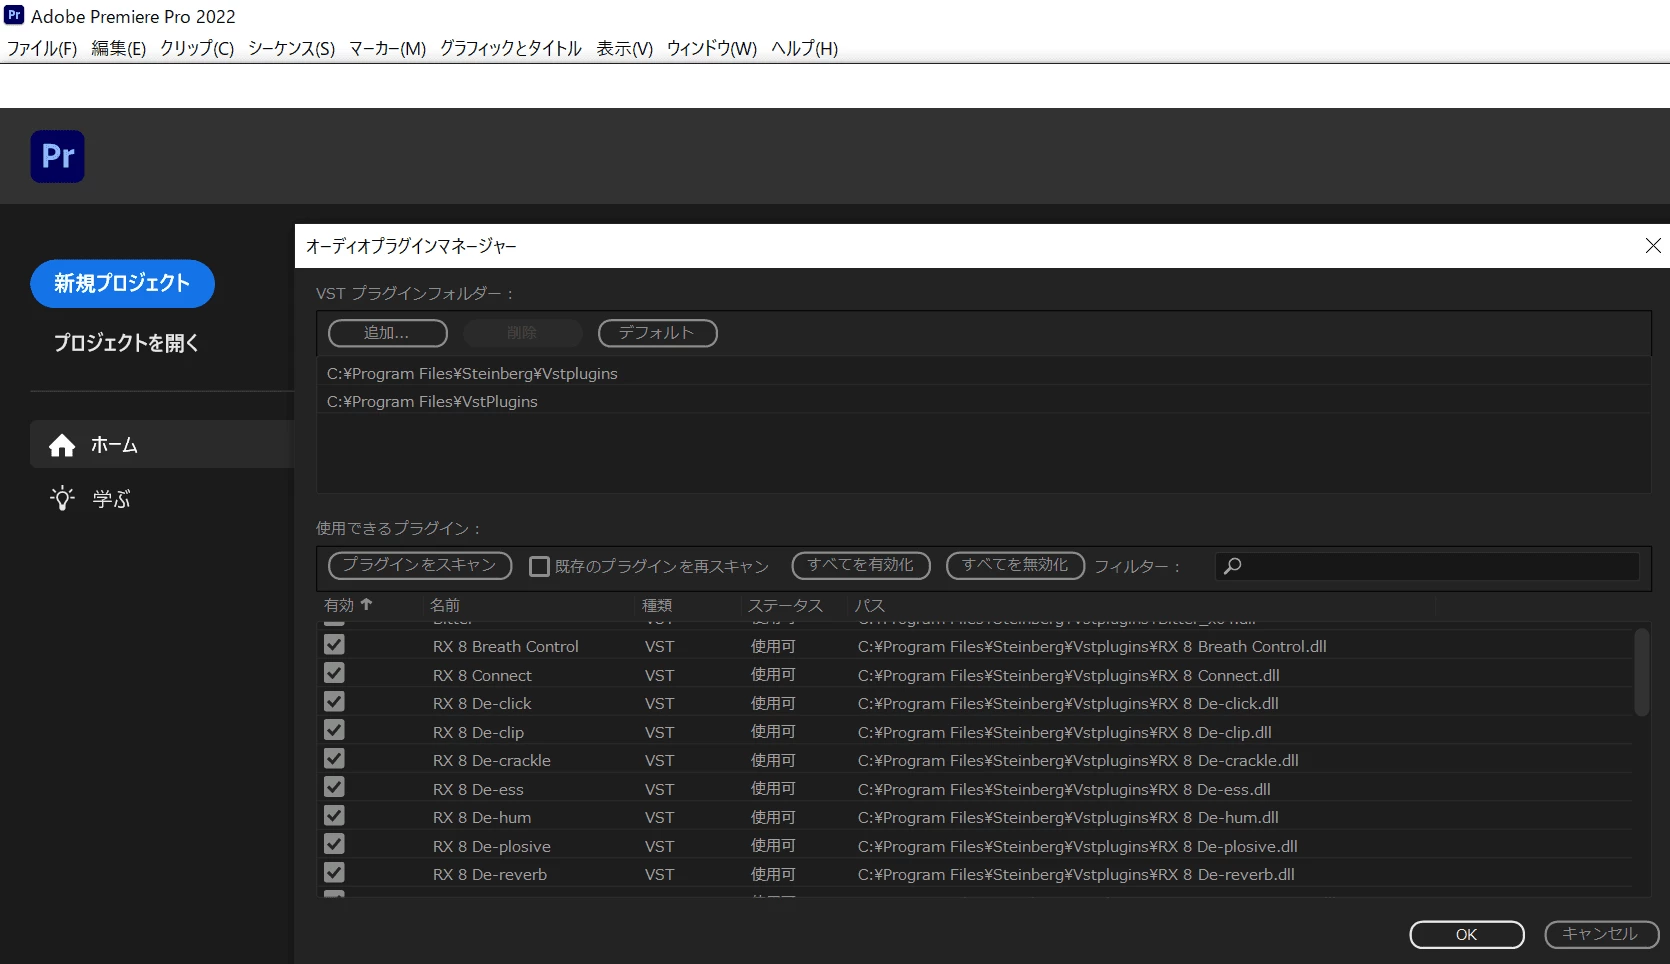Select the RX 8 De-ess name
1670x964 pixels.
point(478,789)
